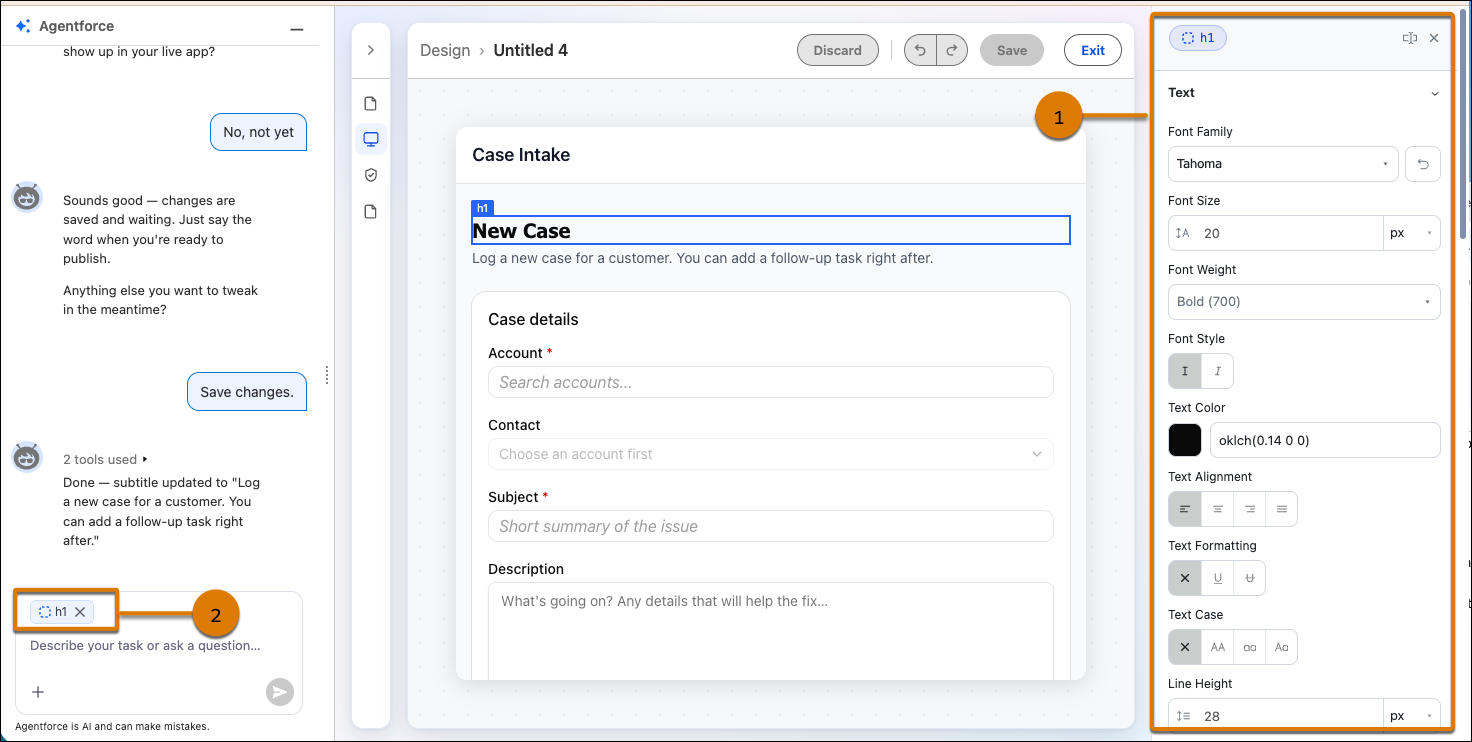This screenshot has height=742, width=1472.
Task: Redo the last design change
Action: 952,50
